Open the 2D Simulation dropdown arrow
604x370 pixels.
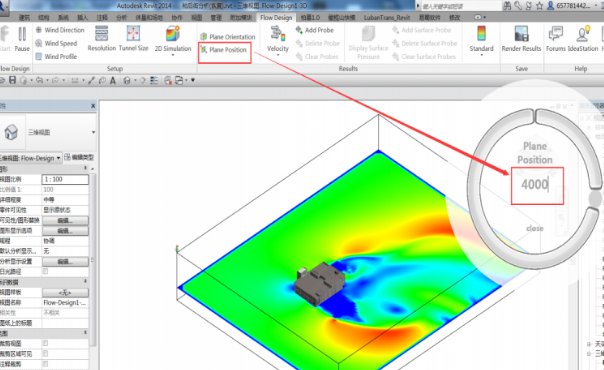tap(173, 55)
